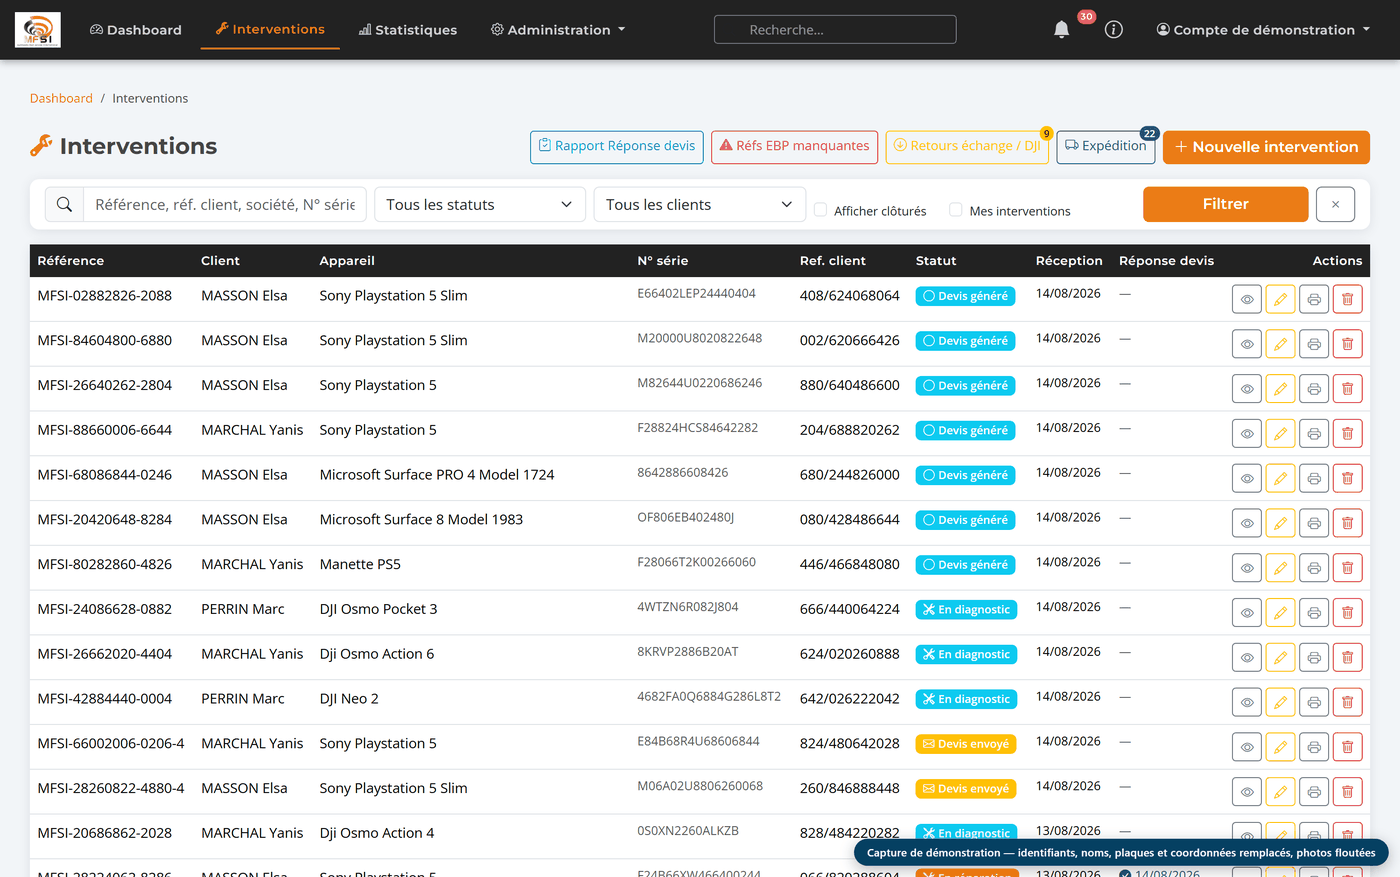The width and height of the screenshot is (1400, 877).
Task: Follow the Dashboard breadcrumb link
Action: tap(61, 98)
